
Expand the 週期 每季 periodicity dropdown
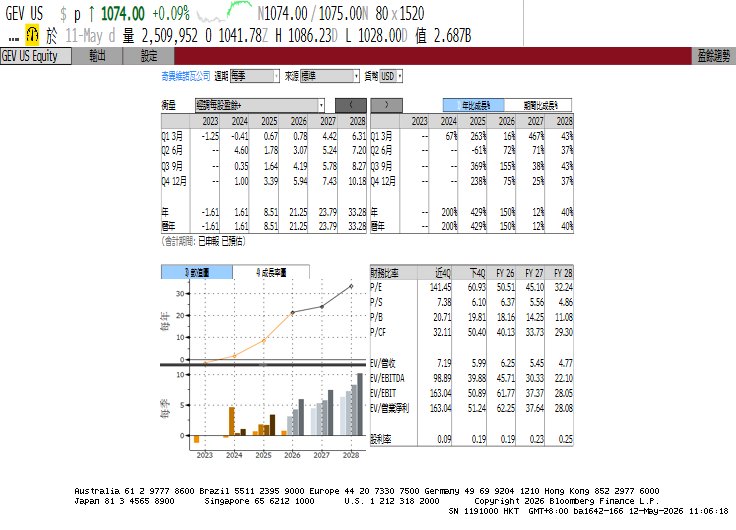coord(254,76)
